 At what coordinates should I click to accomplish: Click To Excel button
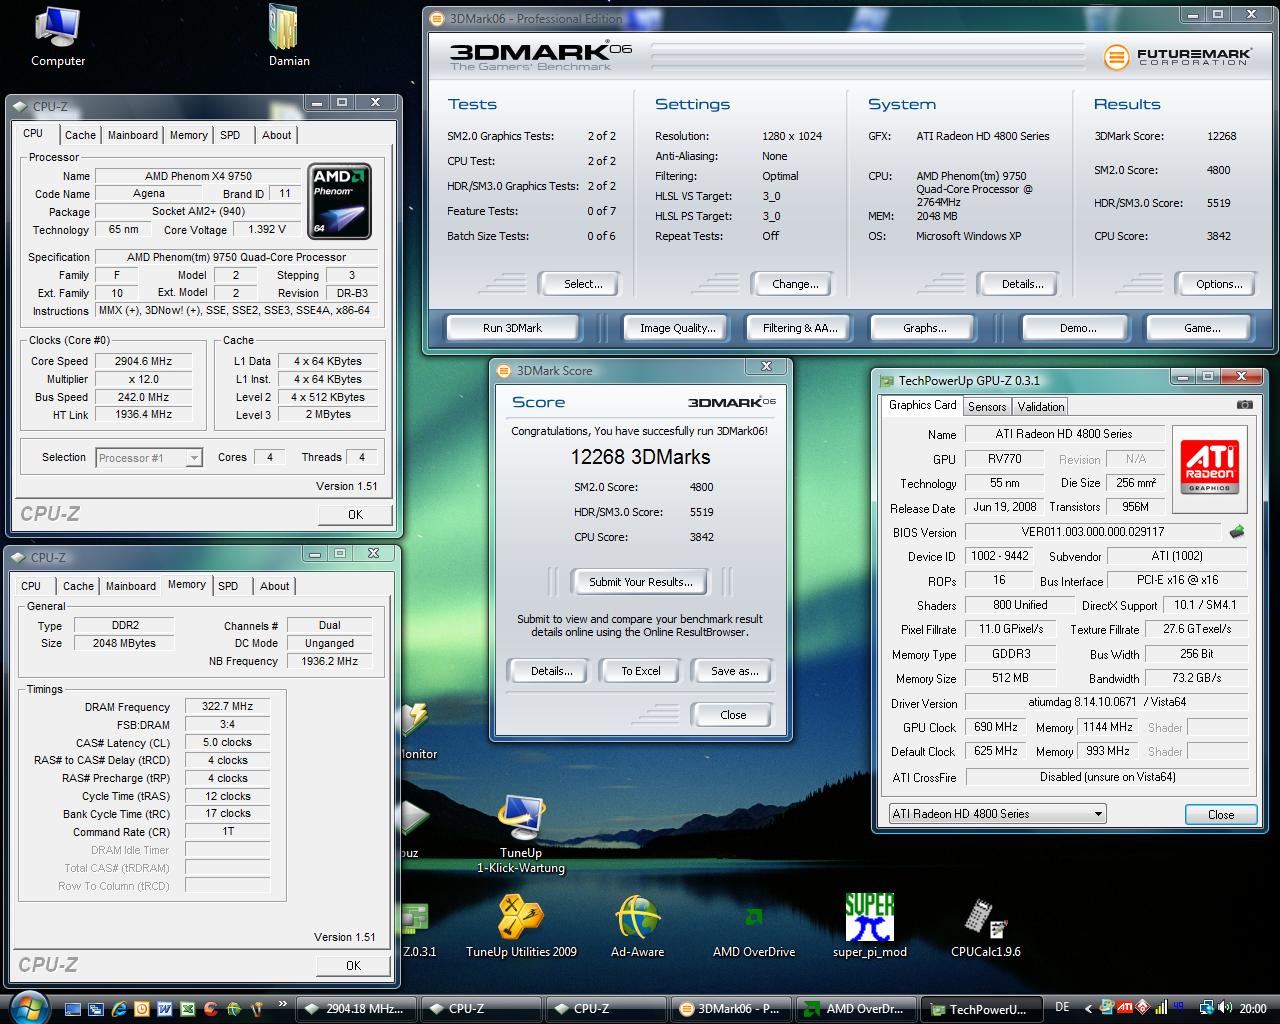640,671
